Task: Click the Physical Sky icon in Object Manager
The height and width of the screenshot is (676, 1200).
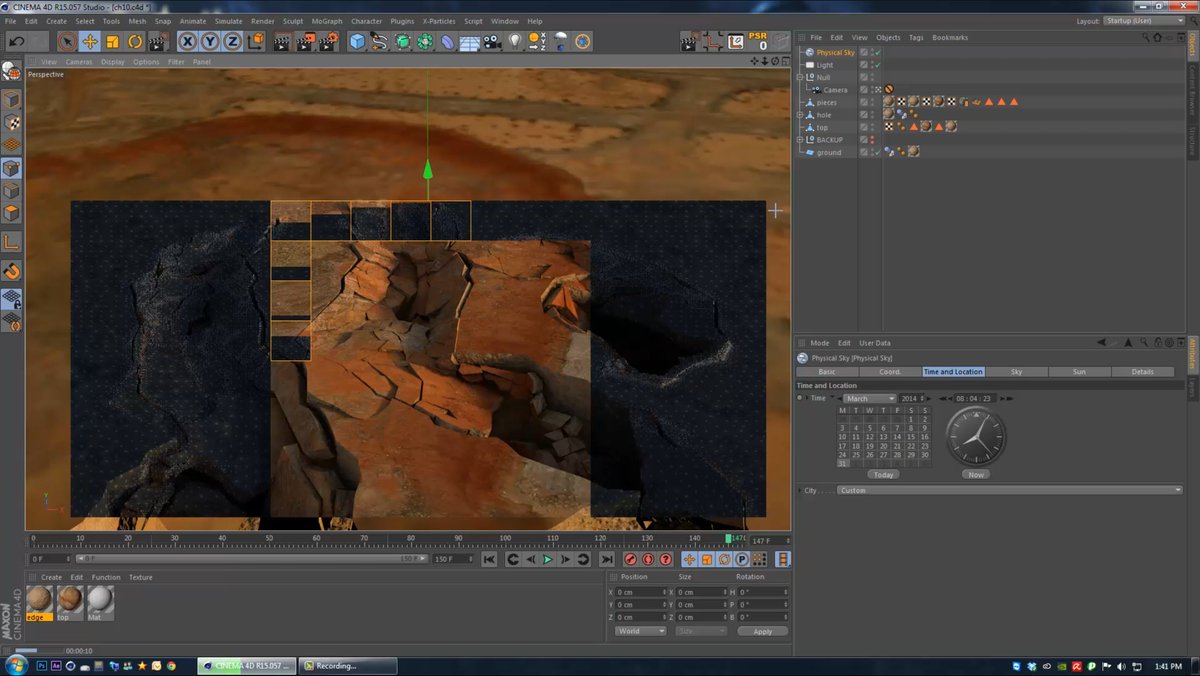Action: [x=809, y=52]
